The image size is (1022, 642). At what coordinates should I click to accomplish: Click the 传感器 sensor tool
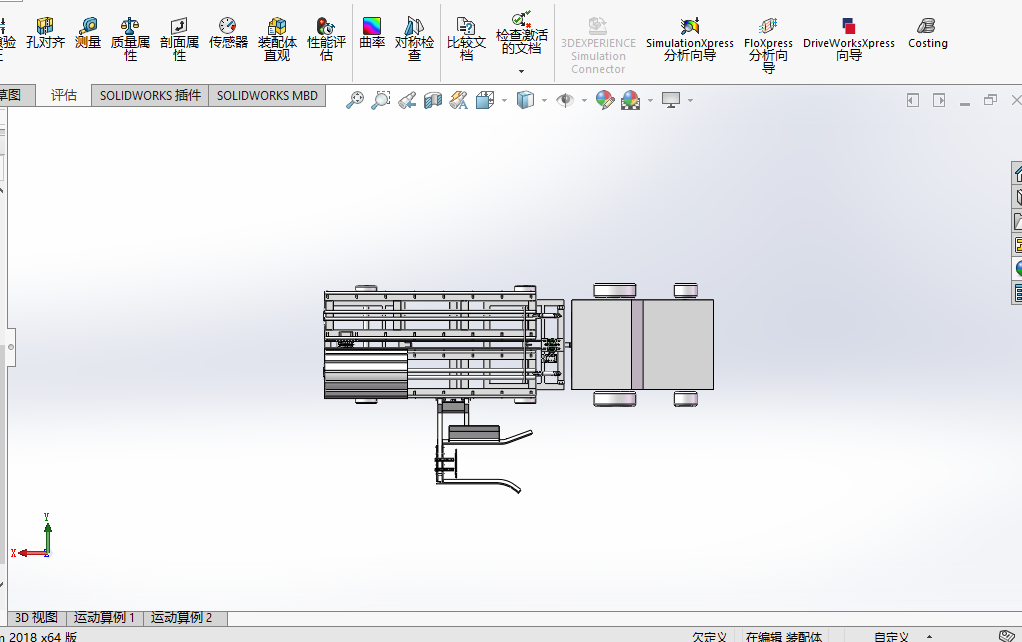click(x=228, y=33)
